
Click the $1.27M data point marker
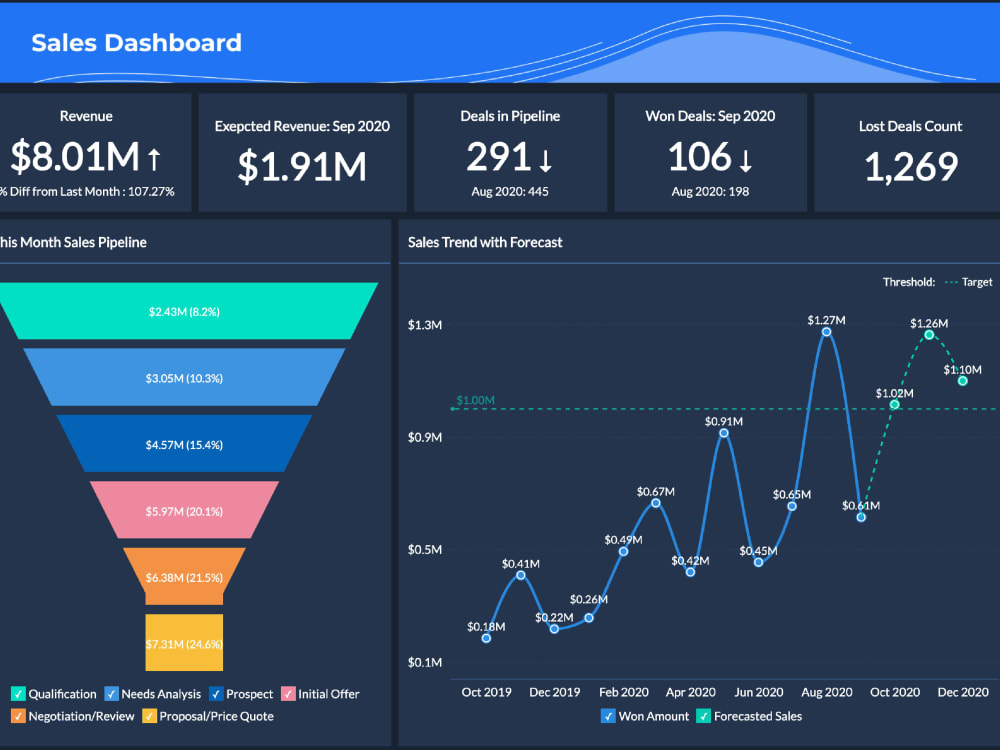tap(827, 332)
